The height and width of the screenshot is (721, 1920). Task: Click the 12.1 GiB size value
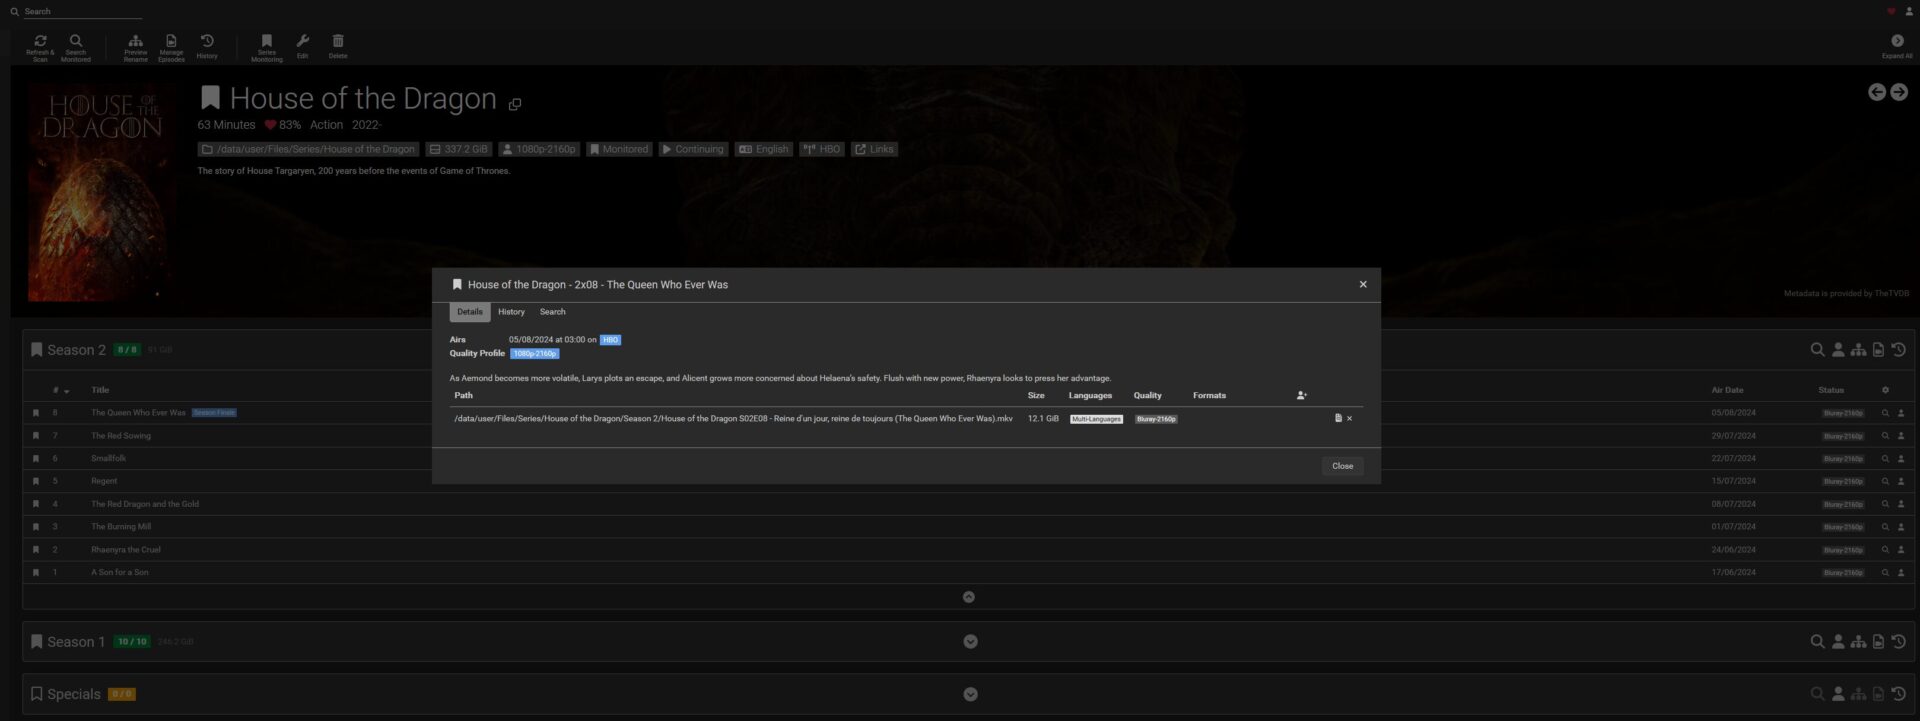click(x=1043, y=419)
